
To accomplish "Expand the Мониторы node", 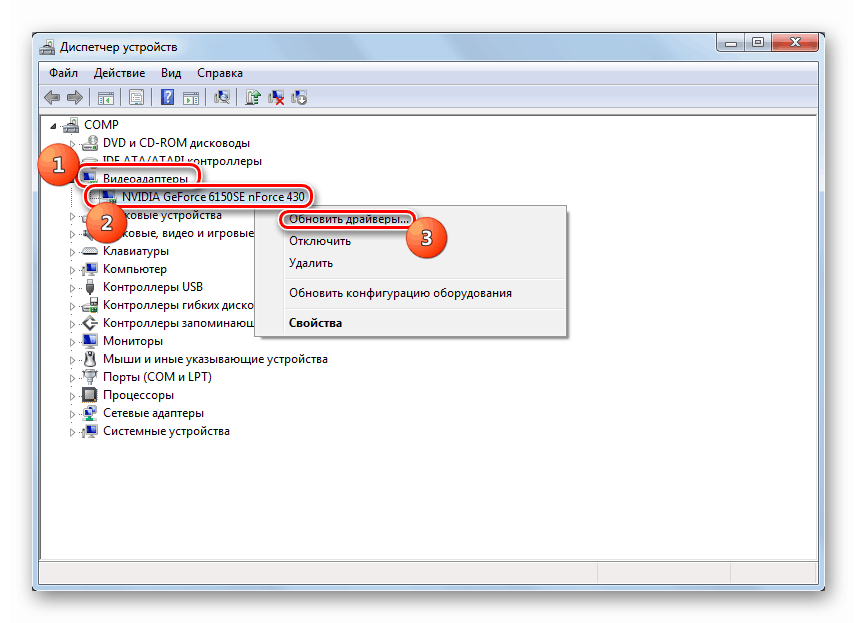I will click(x=72, y=342).
